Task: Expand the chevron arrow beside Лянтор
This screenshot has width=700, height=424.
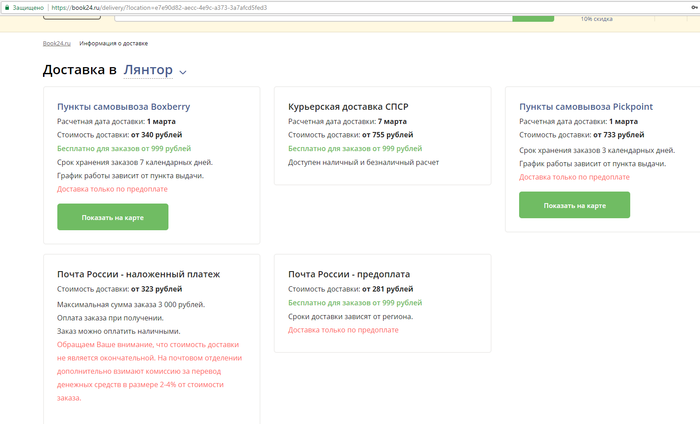Action: [183, 72]
